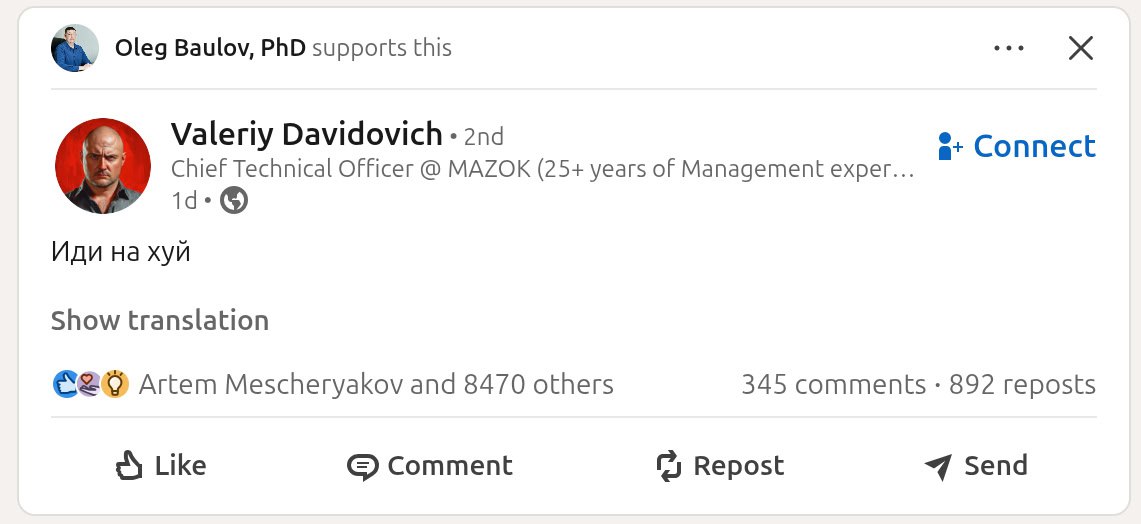Screen dimensions: 1141x524
Task: View the 892 reposts
Action: 1022,385
